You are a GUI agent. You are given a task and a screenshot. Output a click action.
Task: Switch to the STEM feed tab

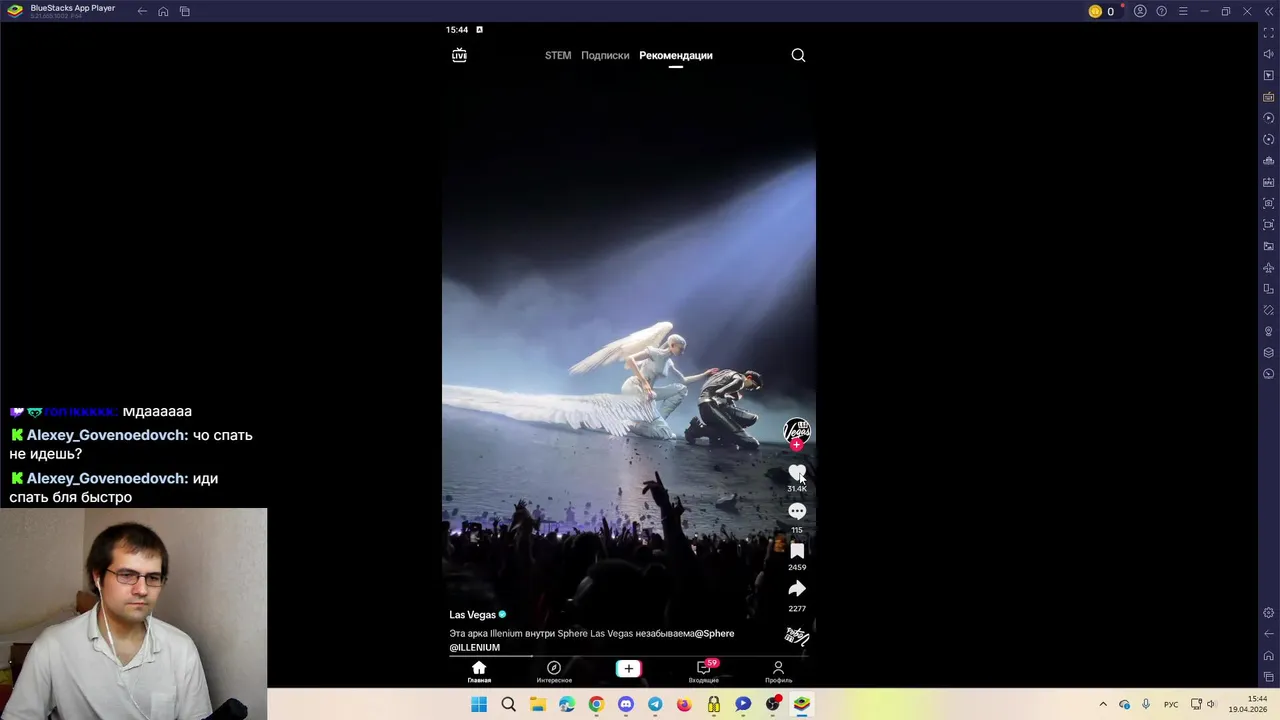click(558, 55)
